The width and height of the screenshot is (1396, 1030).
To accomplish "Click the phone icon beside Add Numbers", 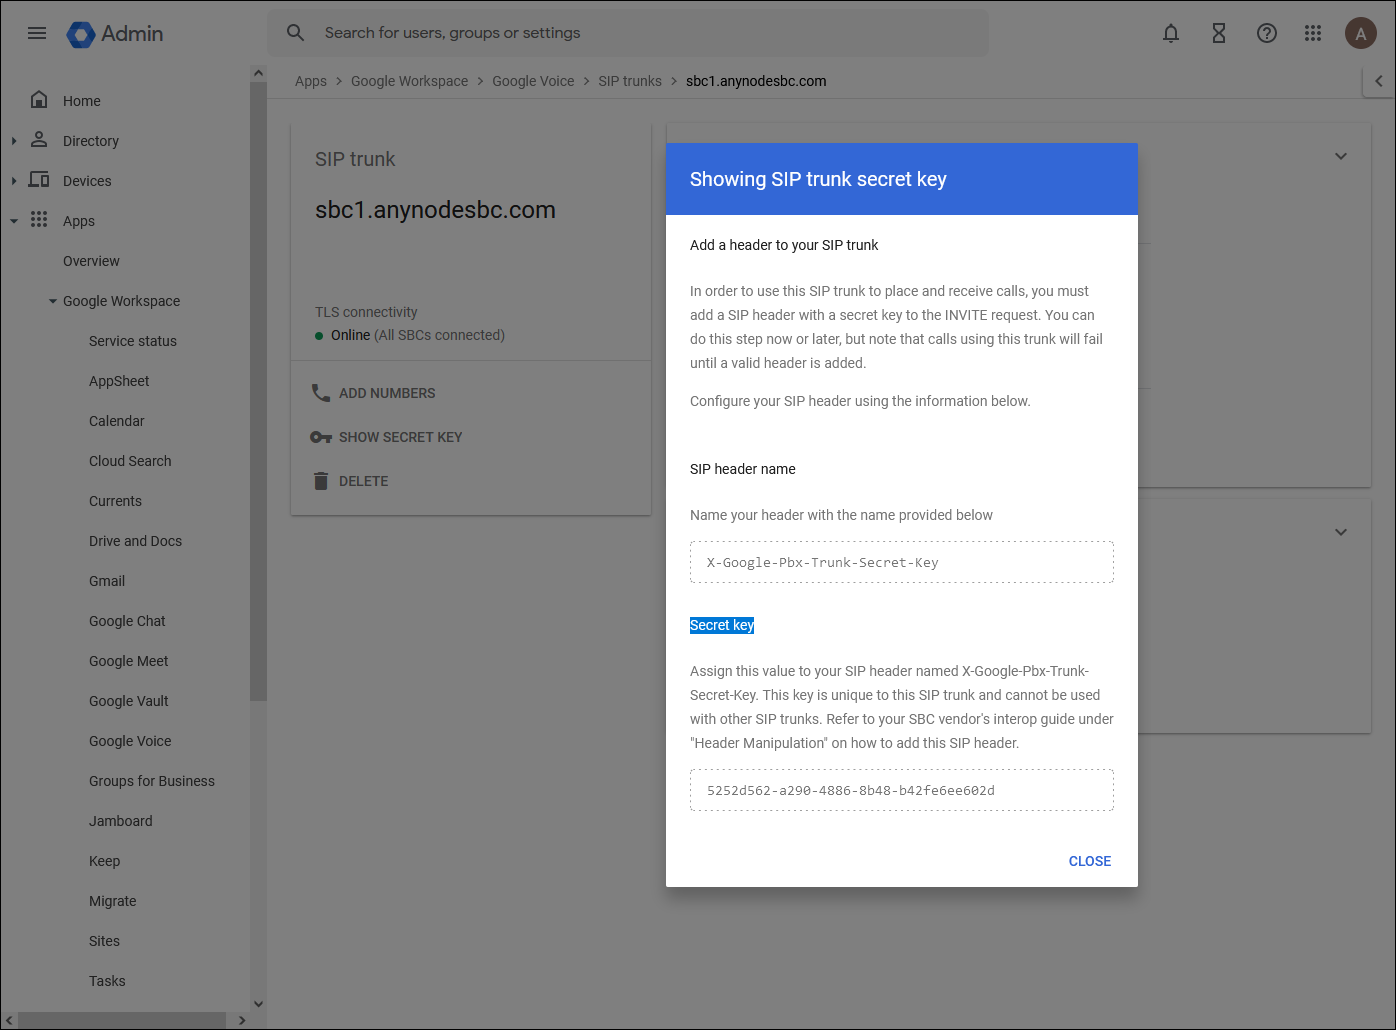I will coord(321,393).
